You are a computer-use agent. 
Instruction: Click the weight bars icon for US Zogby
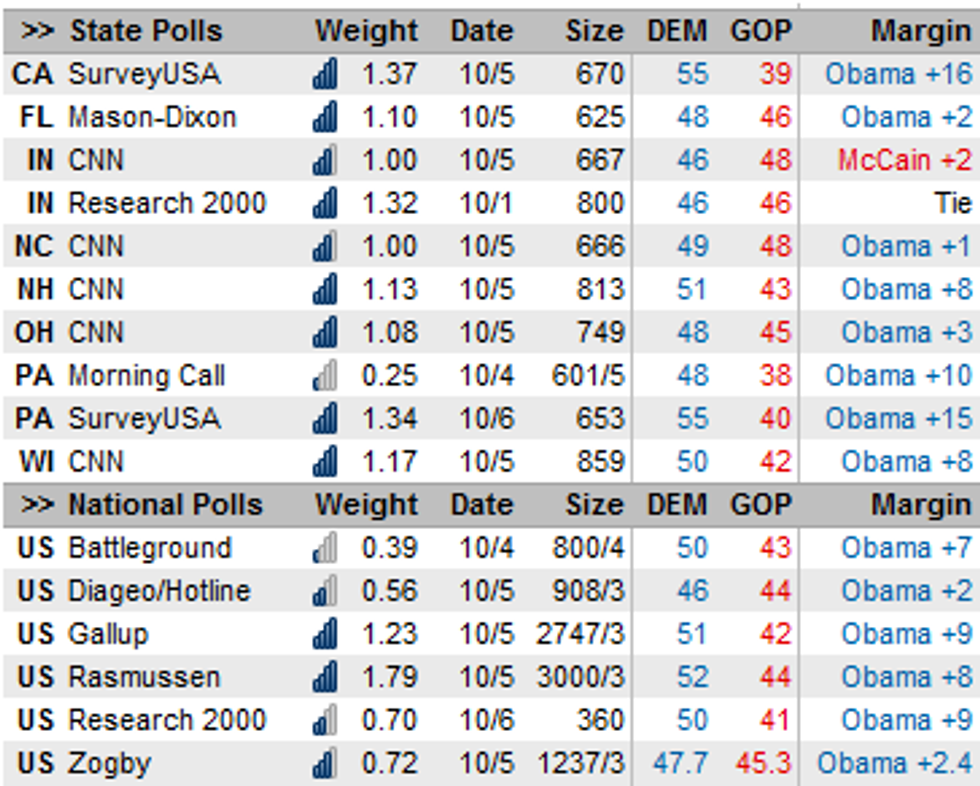pyautogui.click(x=325, y=763)
